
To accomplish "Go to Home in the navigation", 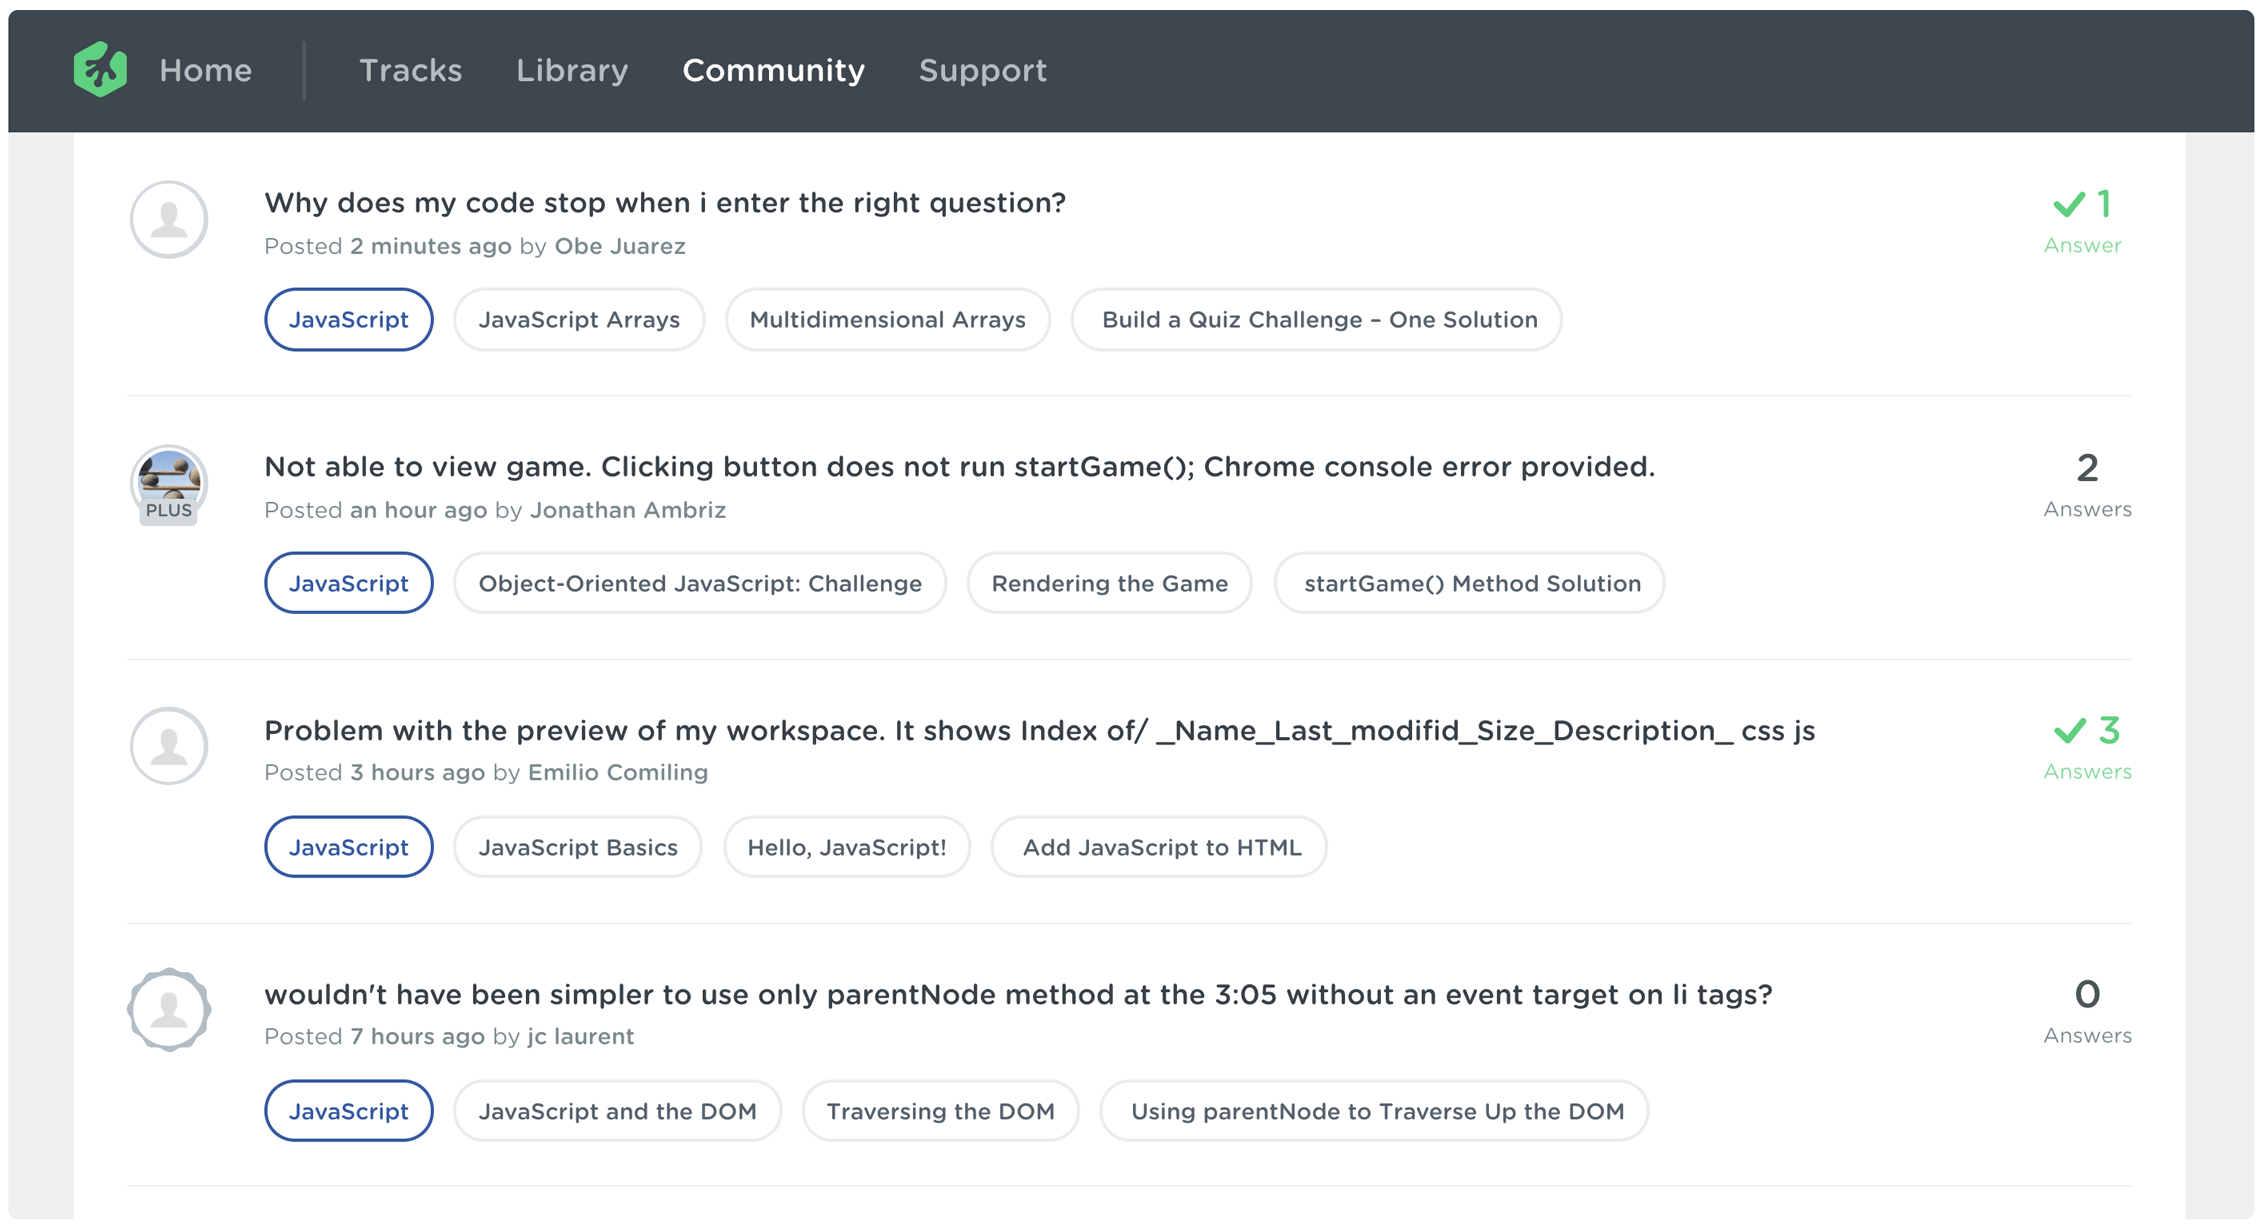I will point(206,70).
